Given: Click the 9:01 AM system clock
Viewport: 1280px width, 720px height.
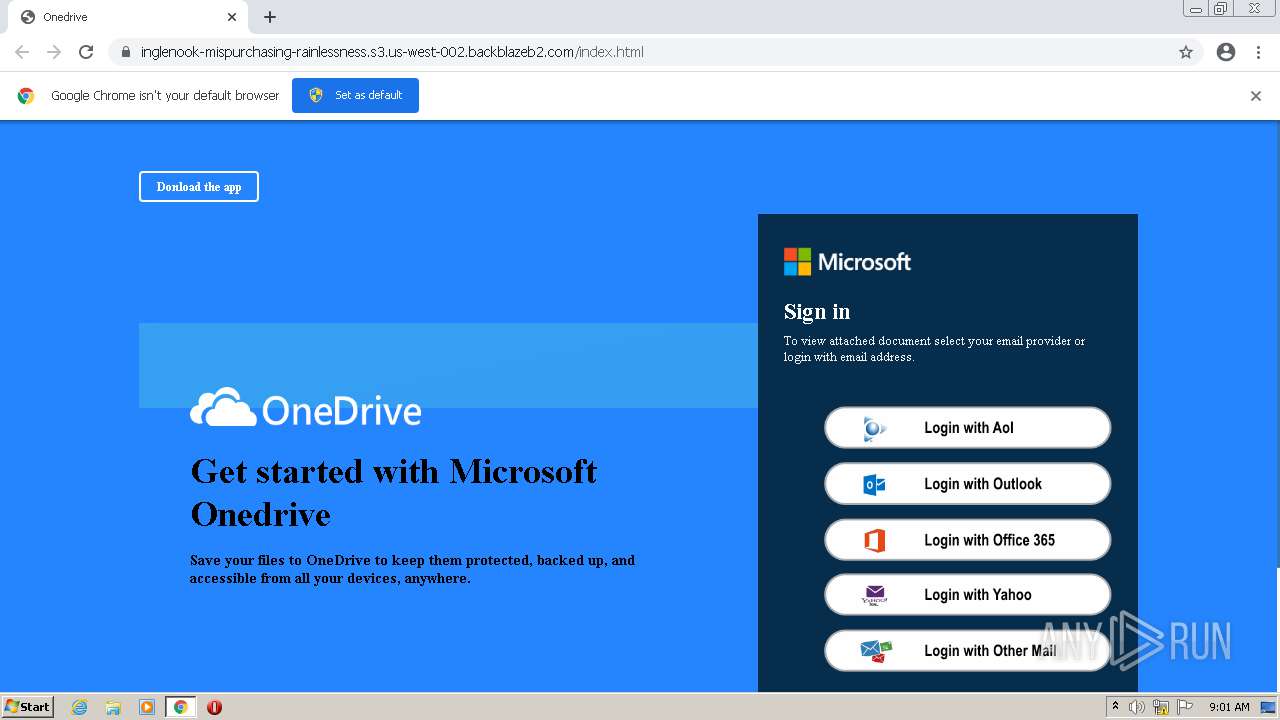Looking at the screenshot, I should 1229,707.
